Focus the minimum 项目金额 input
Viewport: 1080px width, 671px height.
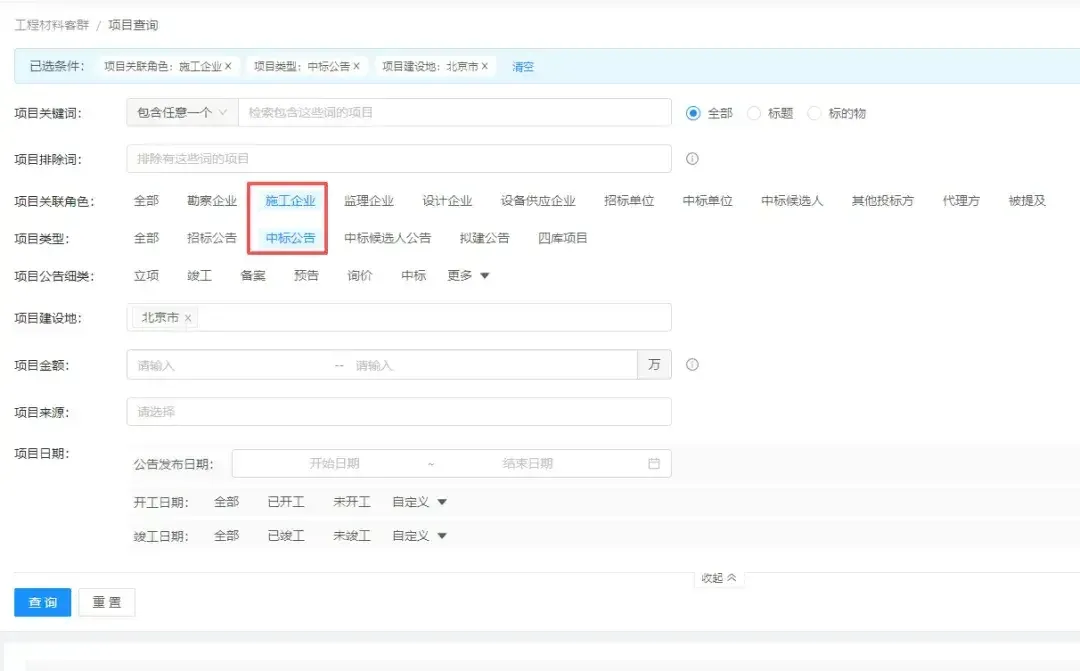pos(231,365)
